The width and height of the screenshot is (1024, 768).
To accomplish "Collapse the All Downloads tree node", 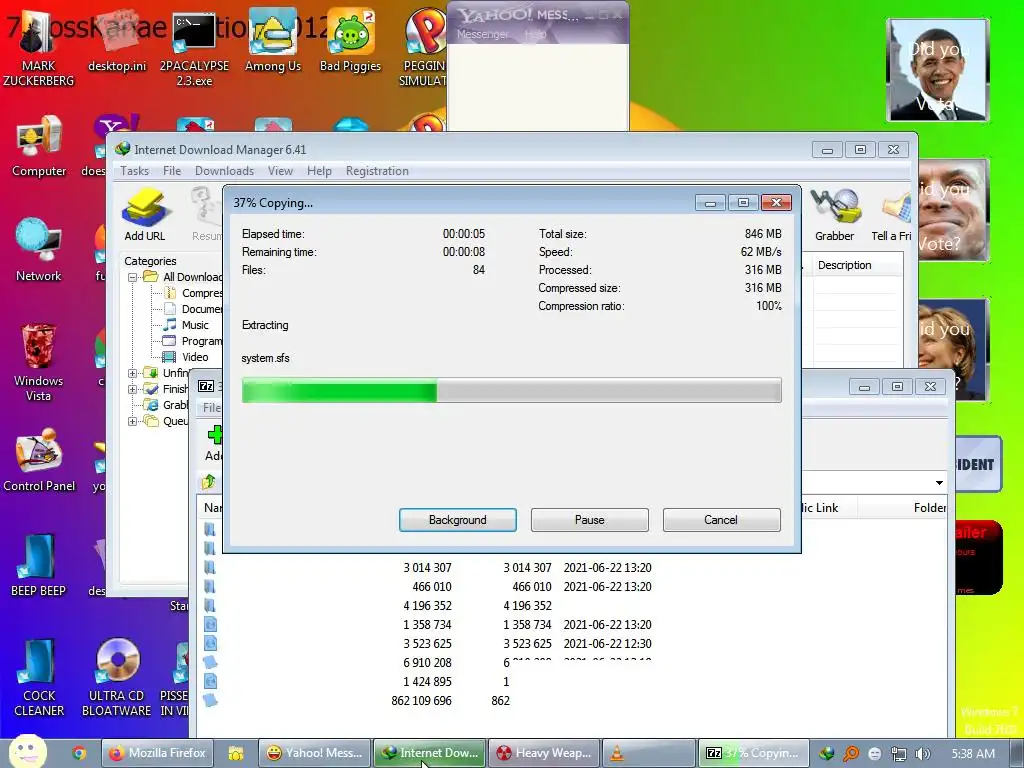I will tap(133, 277).
